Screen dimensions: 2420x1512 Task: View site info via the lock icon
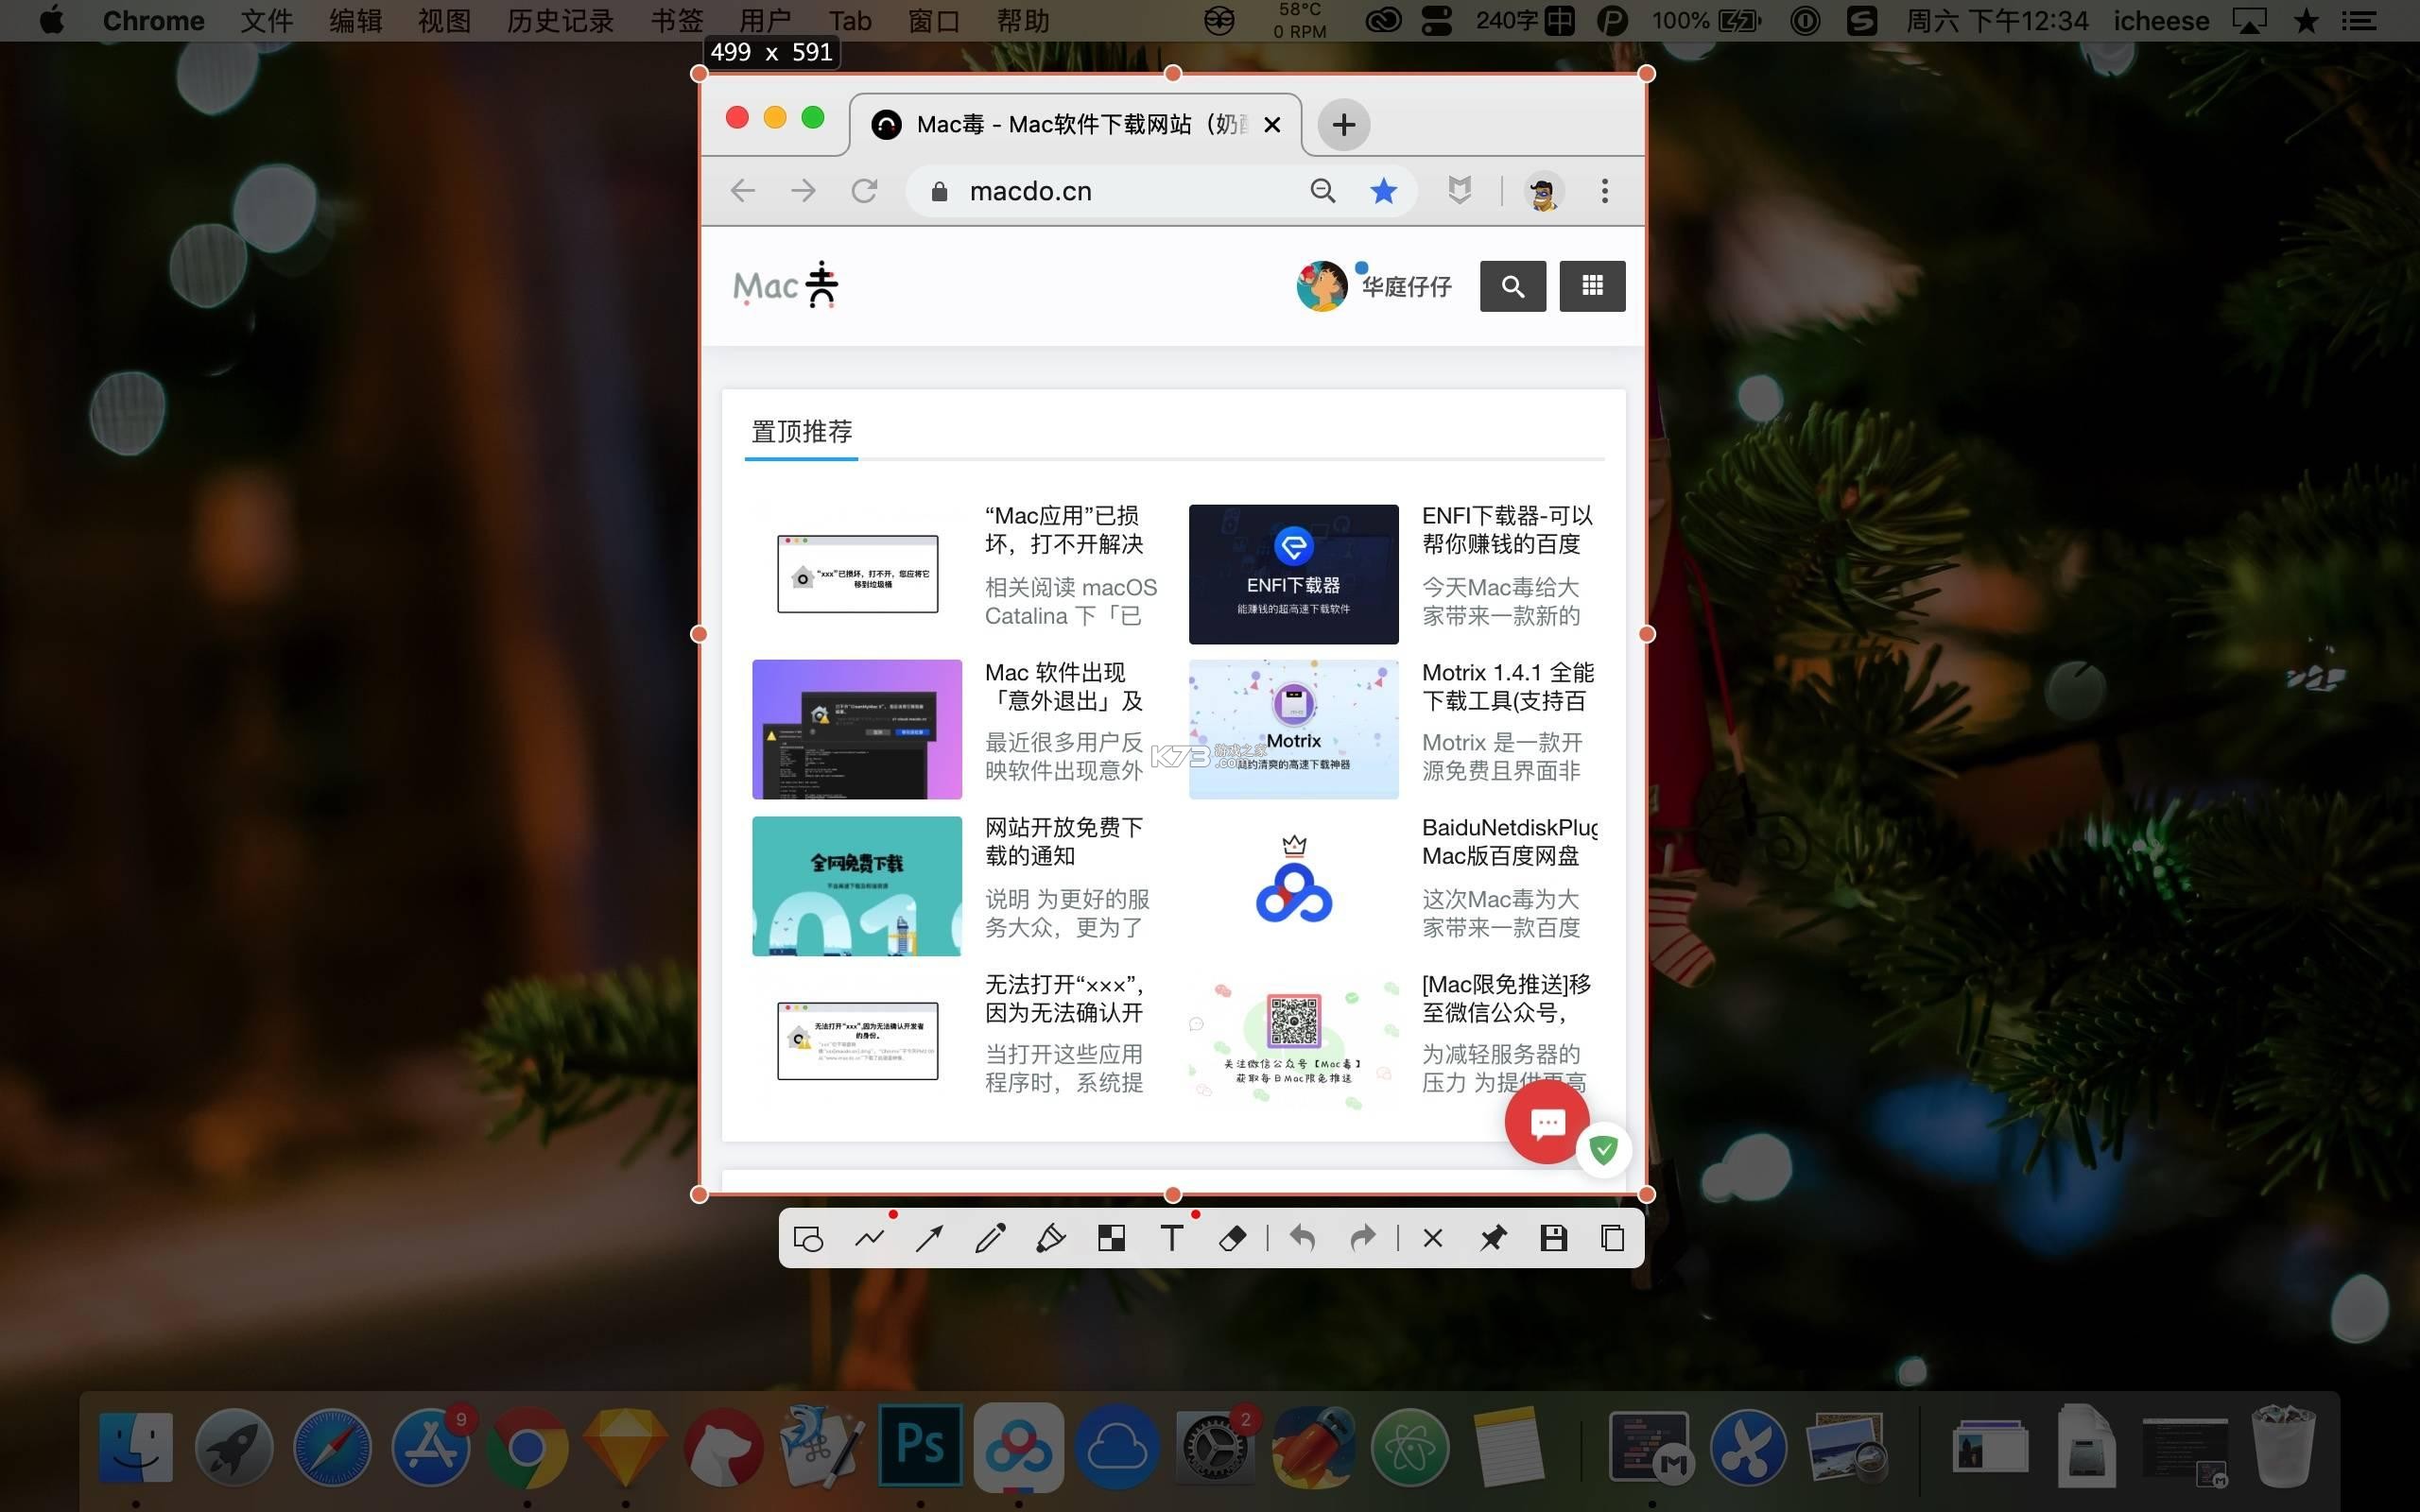tap(938, 191)
